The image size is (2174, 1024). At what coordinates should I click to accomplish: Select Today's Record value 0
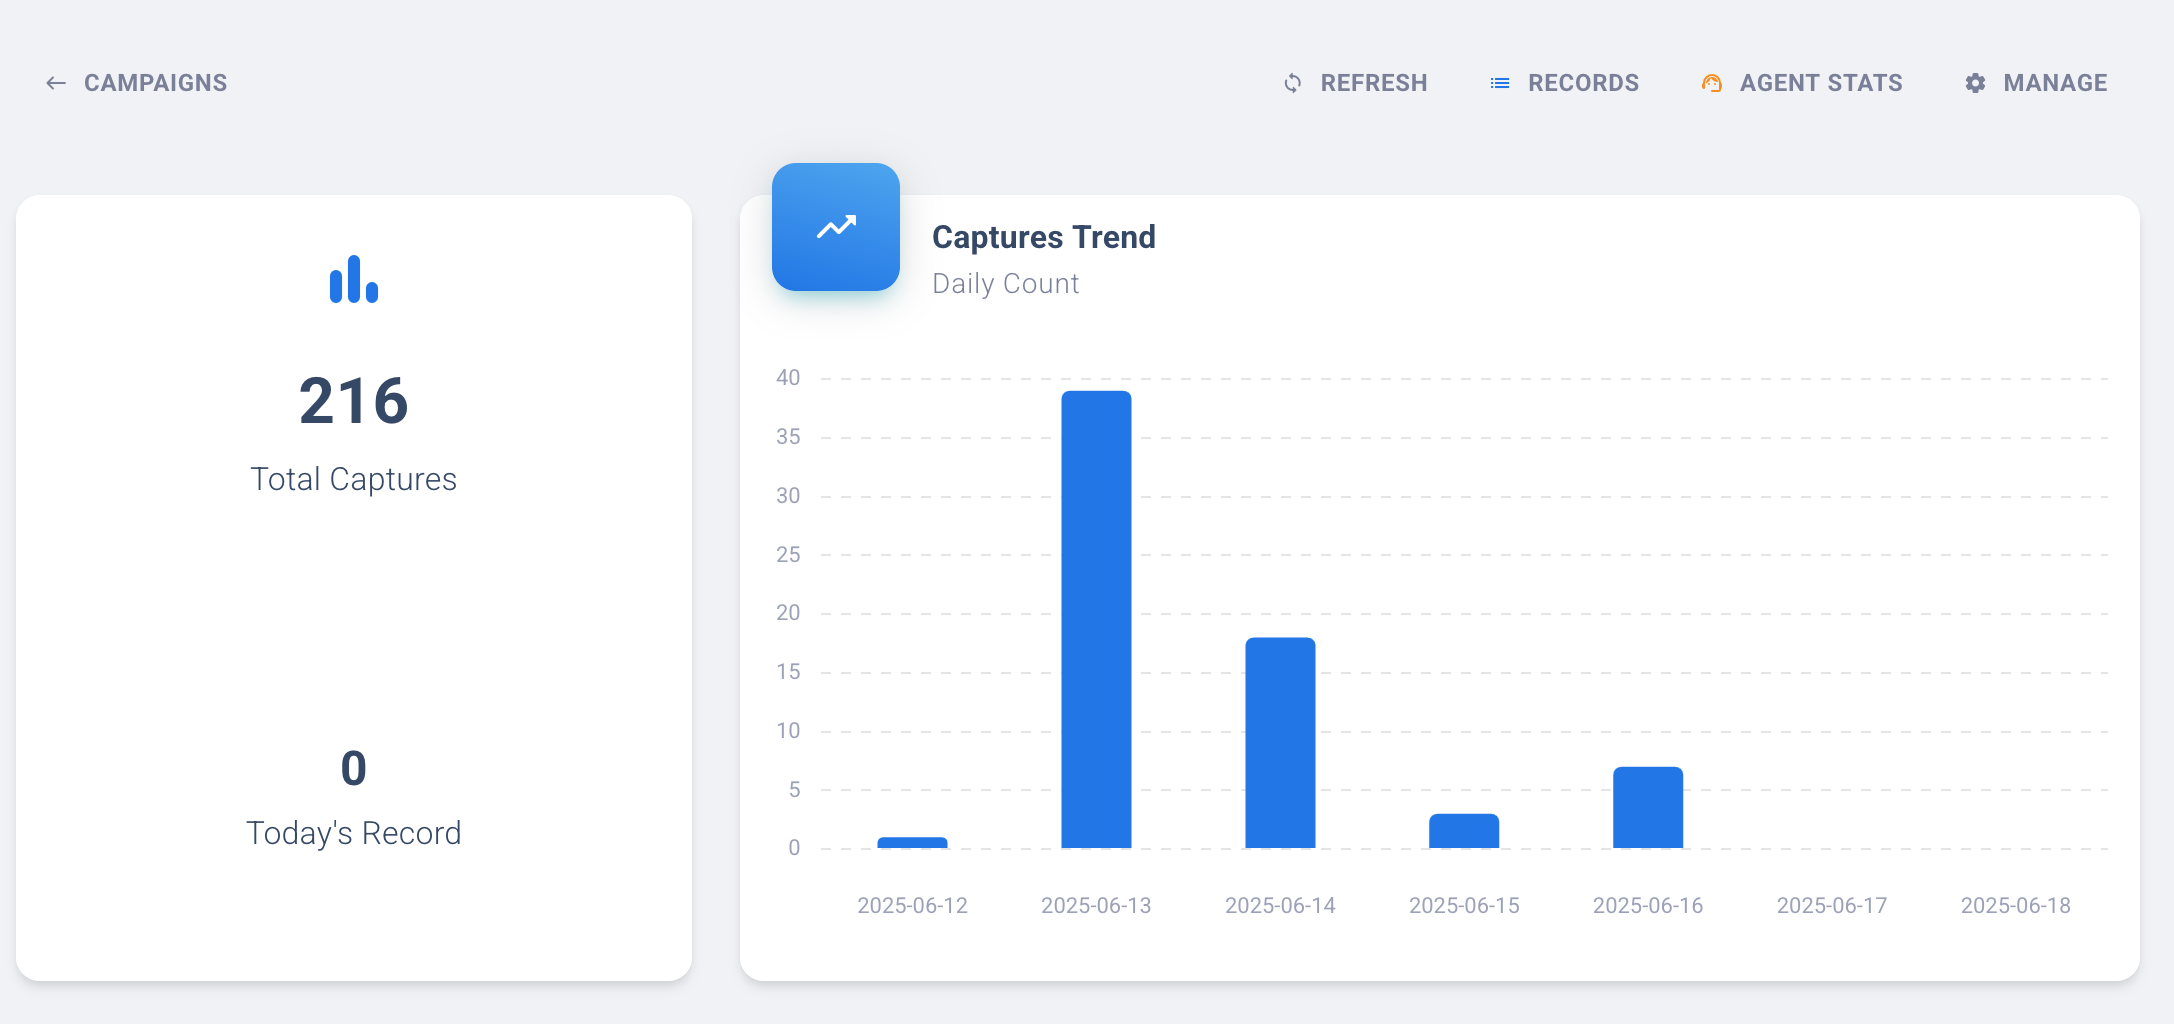(x=354, y=769)
